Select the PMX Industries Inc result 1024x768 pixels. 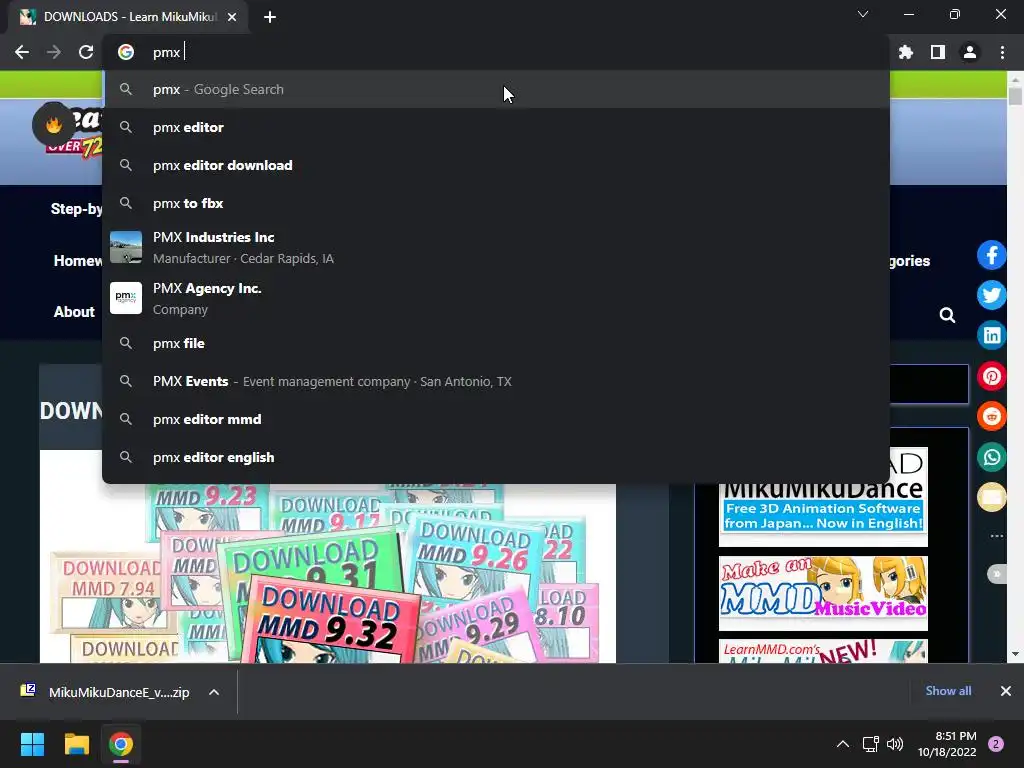pos(496,248)
